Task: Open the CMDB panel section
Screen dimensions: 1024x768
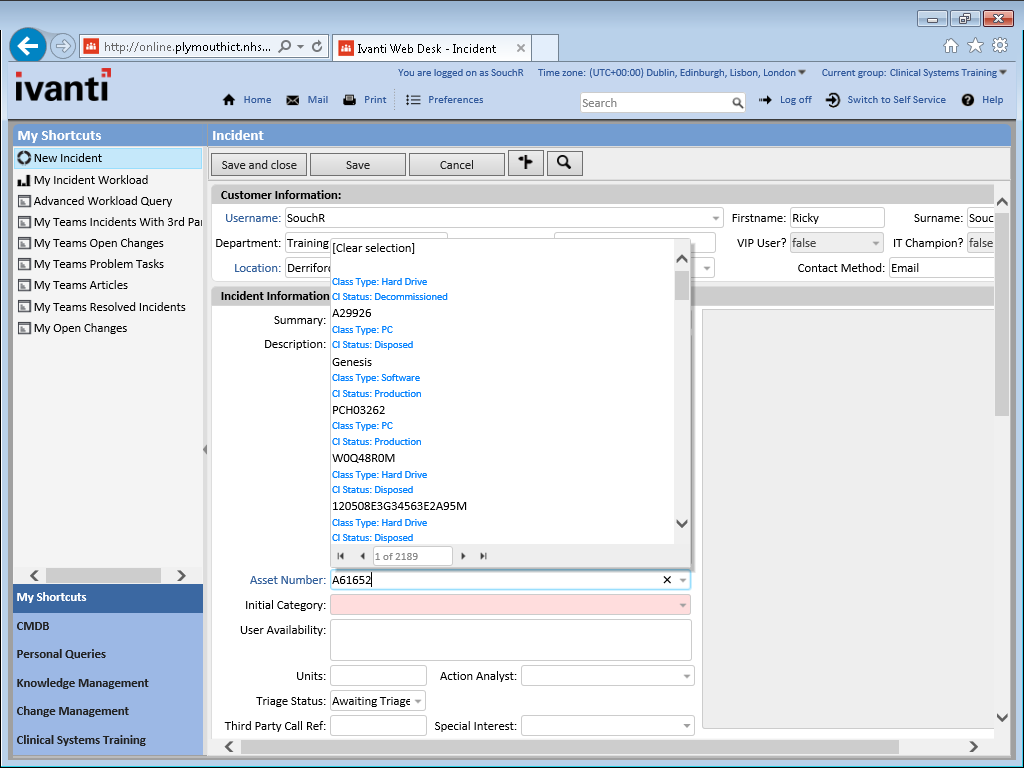Action: (x=108, y=626)
